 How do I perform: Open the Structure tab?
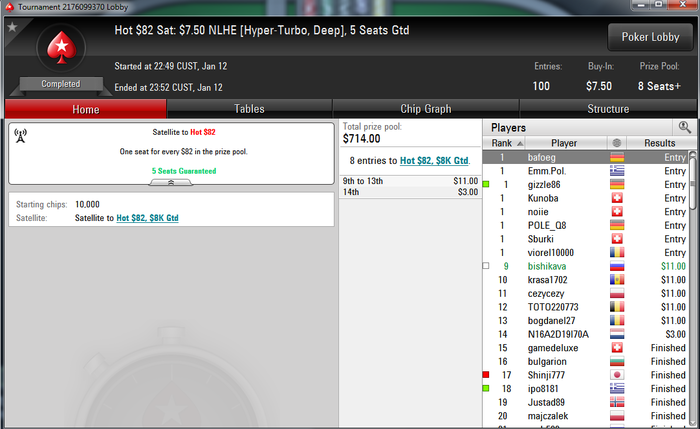click(608, 109)
